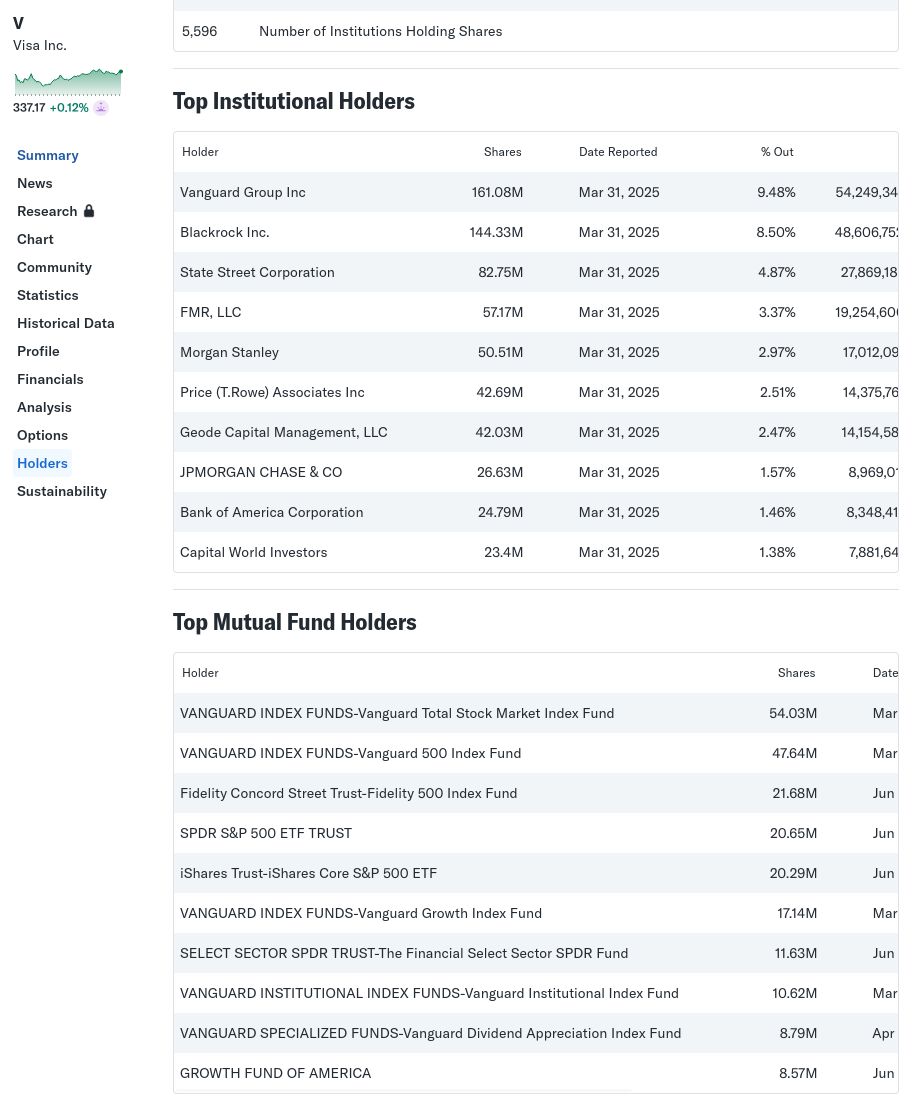Click Fidelity 500 Index Fund holder

tap(348, 793)
